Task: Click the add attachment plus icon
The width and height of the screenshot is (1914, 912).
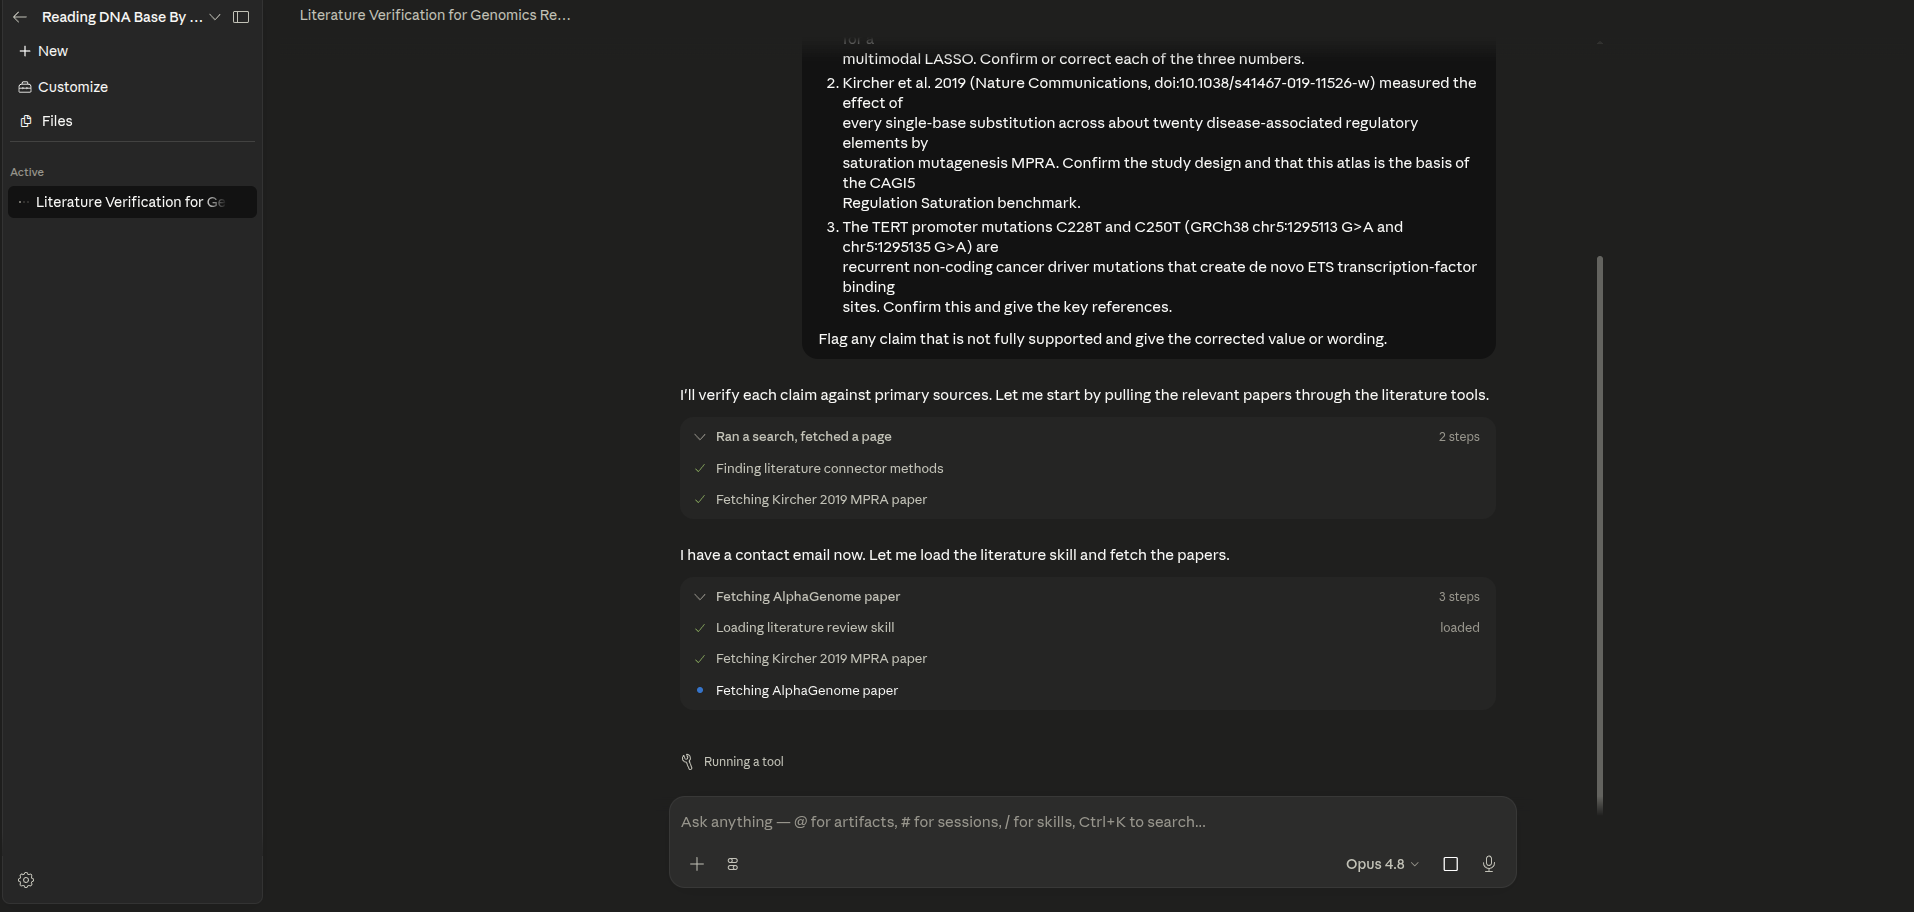Action: pos(697,864)
